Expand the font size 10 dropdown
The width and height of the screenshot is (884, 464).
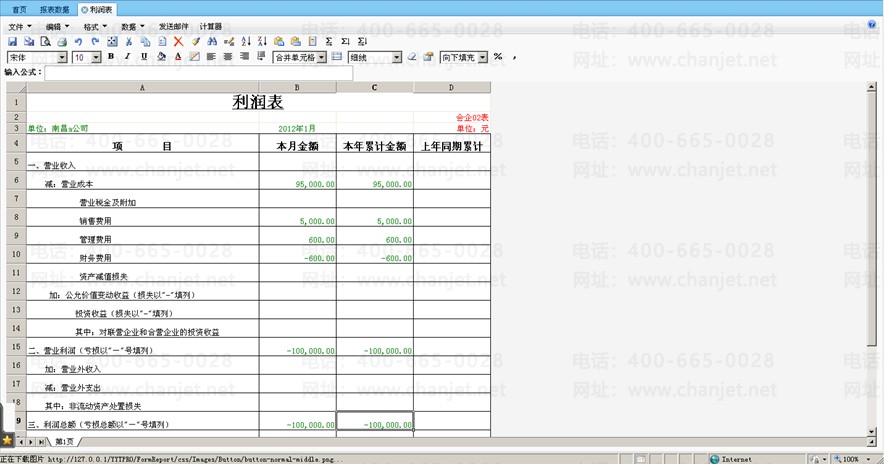point(96,58)
